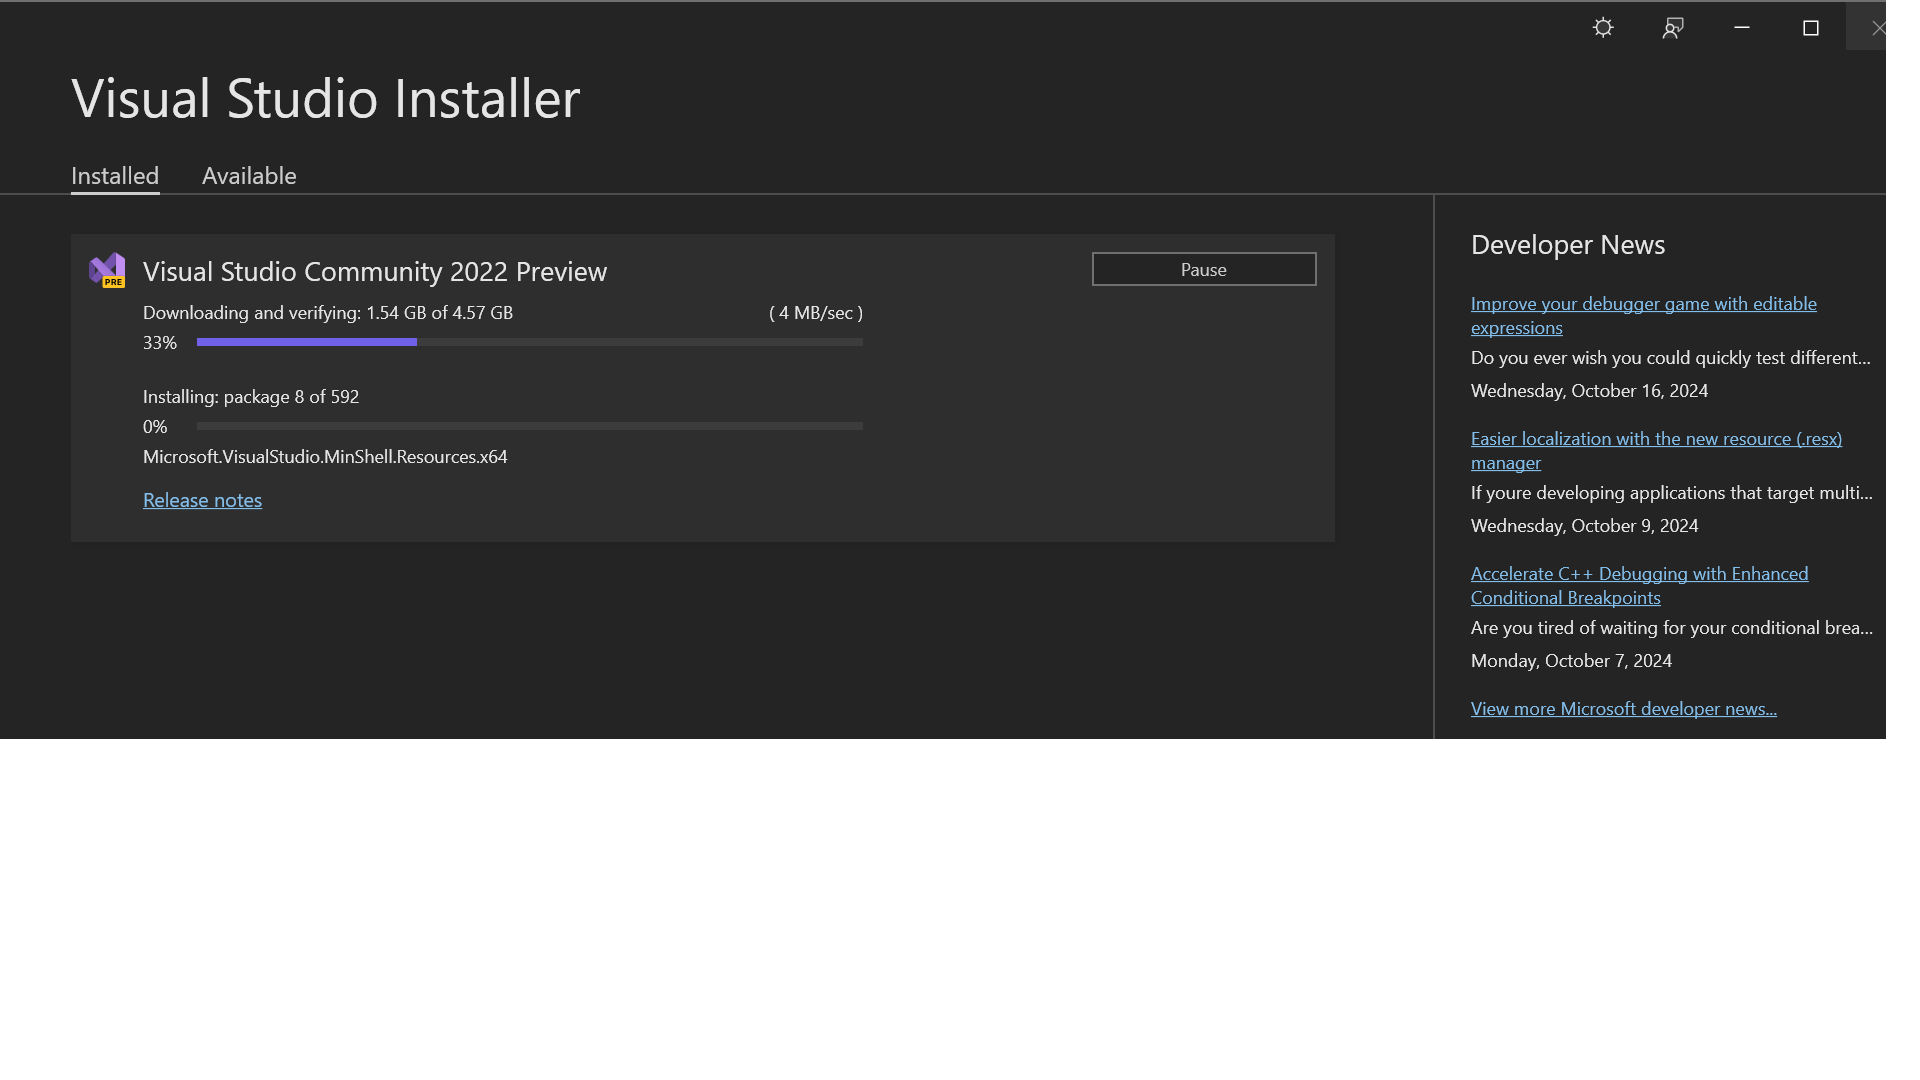Viewport: 1920px width, 1080px height.
Task: Click the 'Wednesday, October 9, 2024' date
Action: tap(1584, 526)
